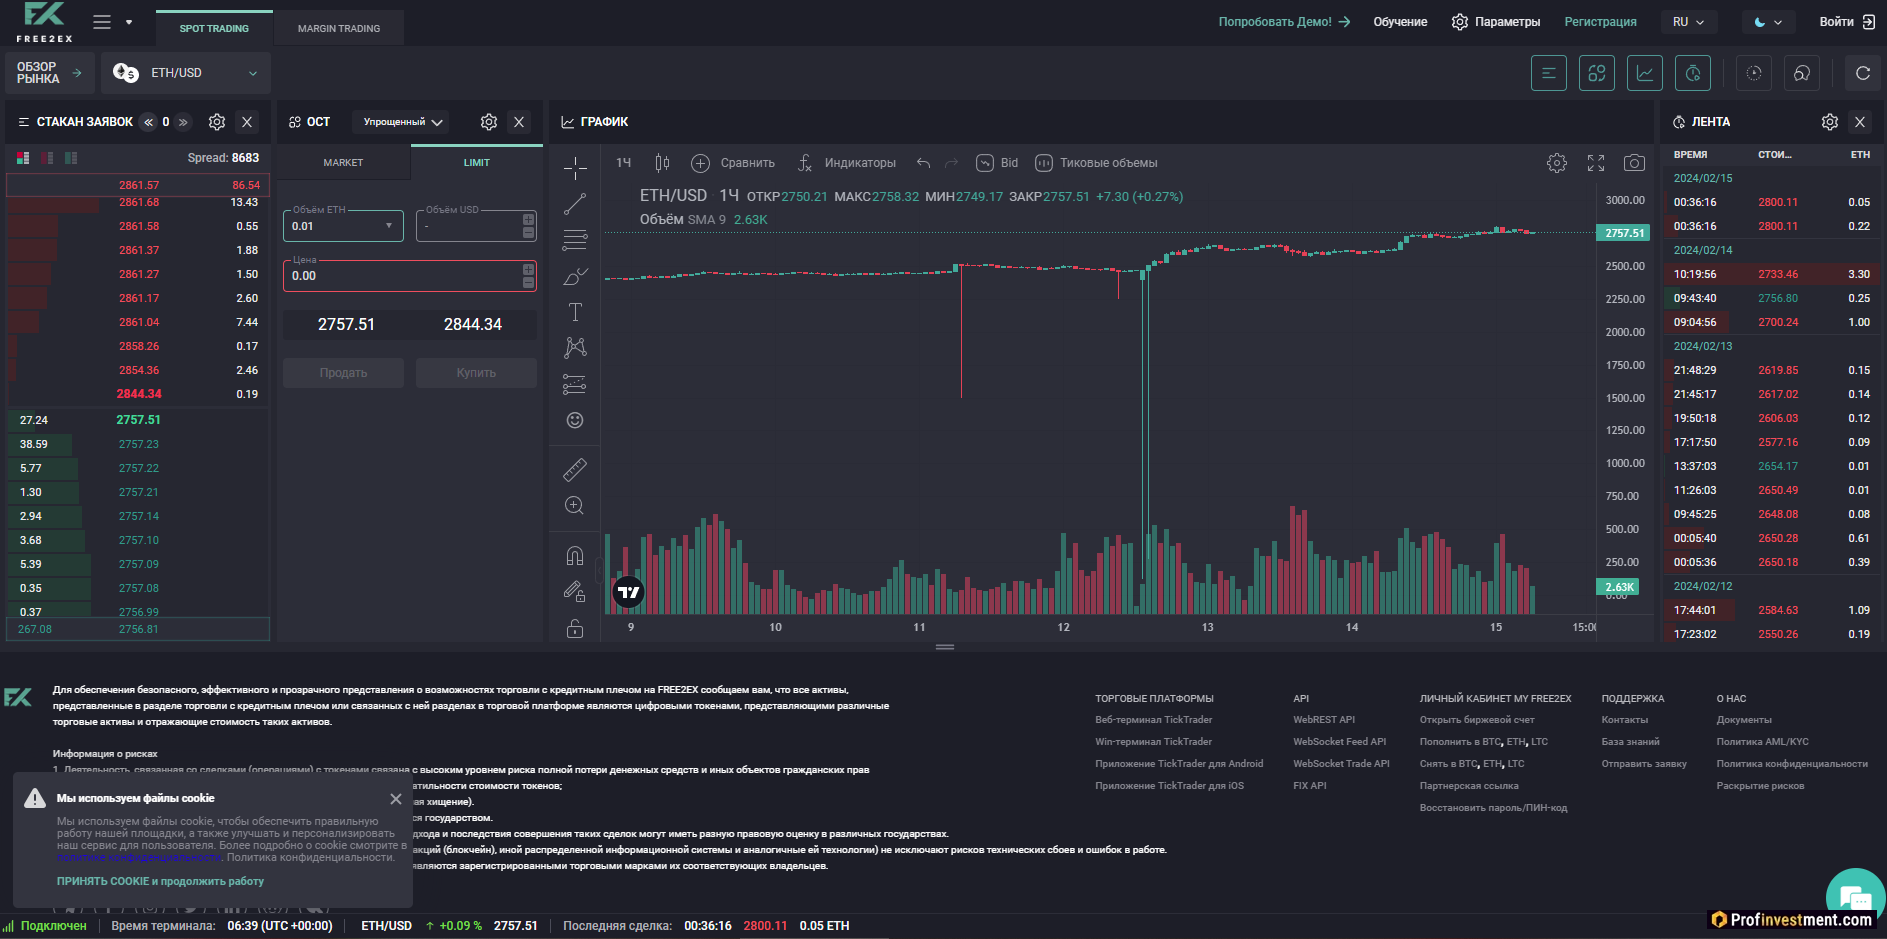The width and height of the screenshot is (1887, 939).
Task: Undo last chart action
Action: click(x=923, y=163)
